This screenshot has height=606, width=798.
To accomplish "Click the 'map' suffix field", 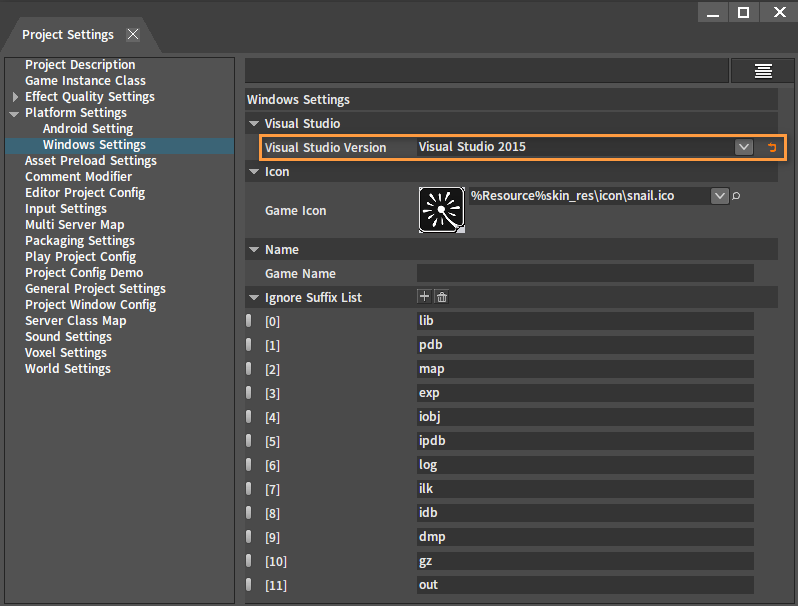I will coord(585,369).
